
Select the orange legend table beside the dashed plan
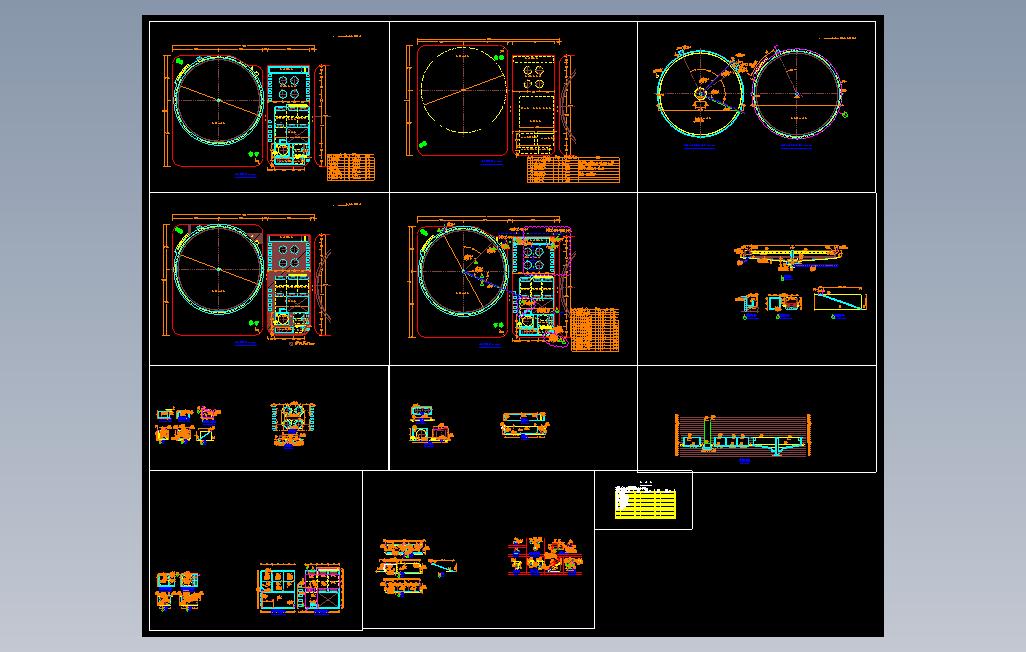(x=573, y=170)
